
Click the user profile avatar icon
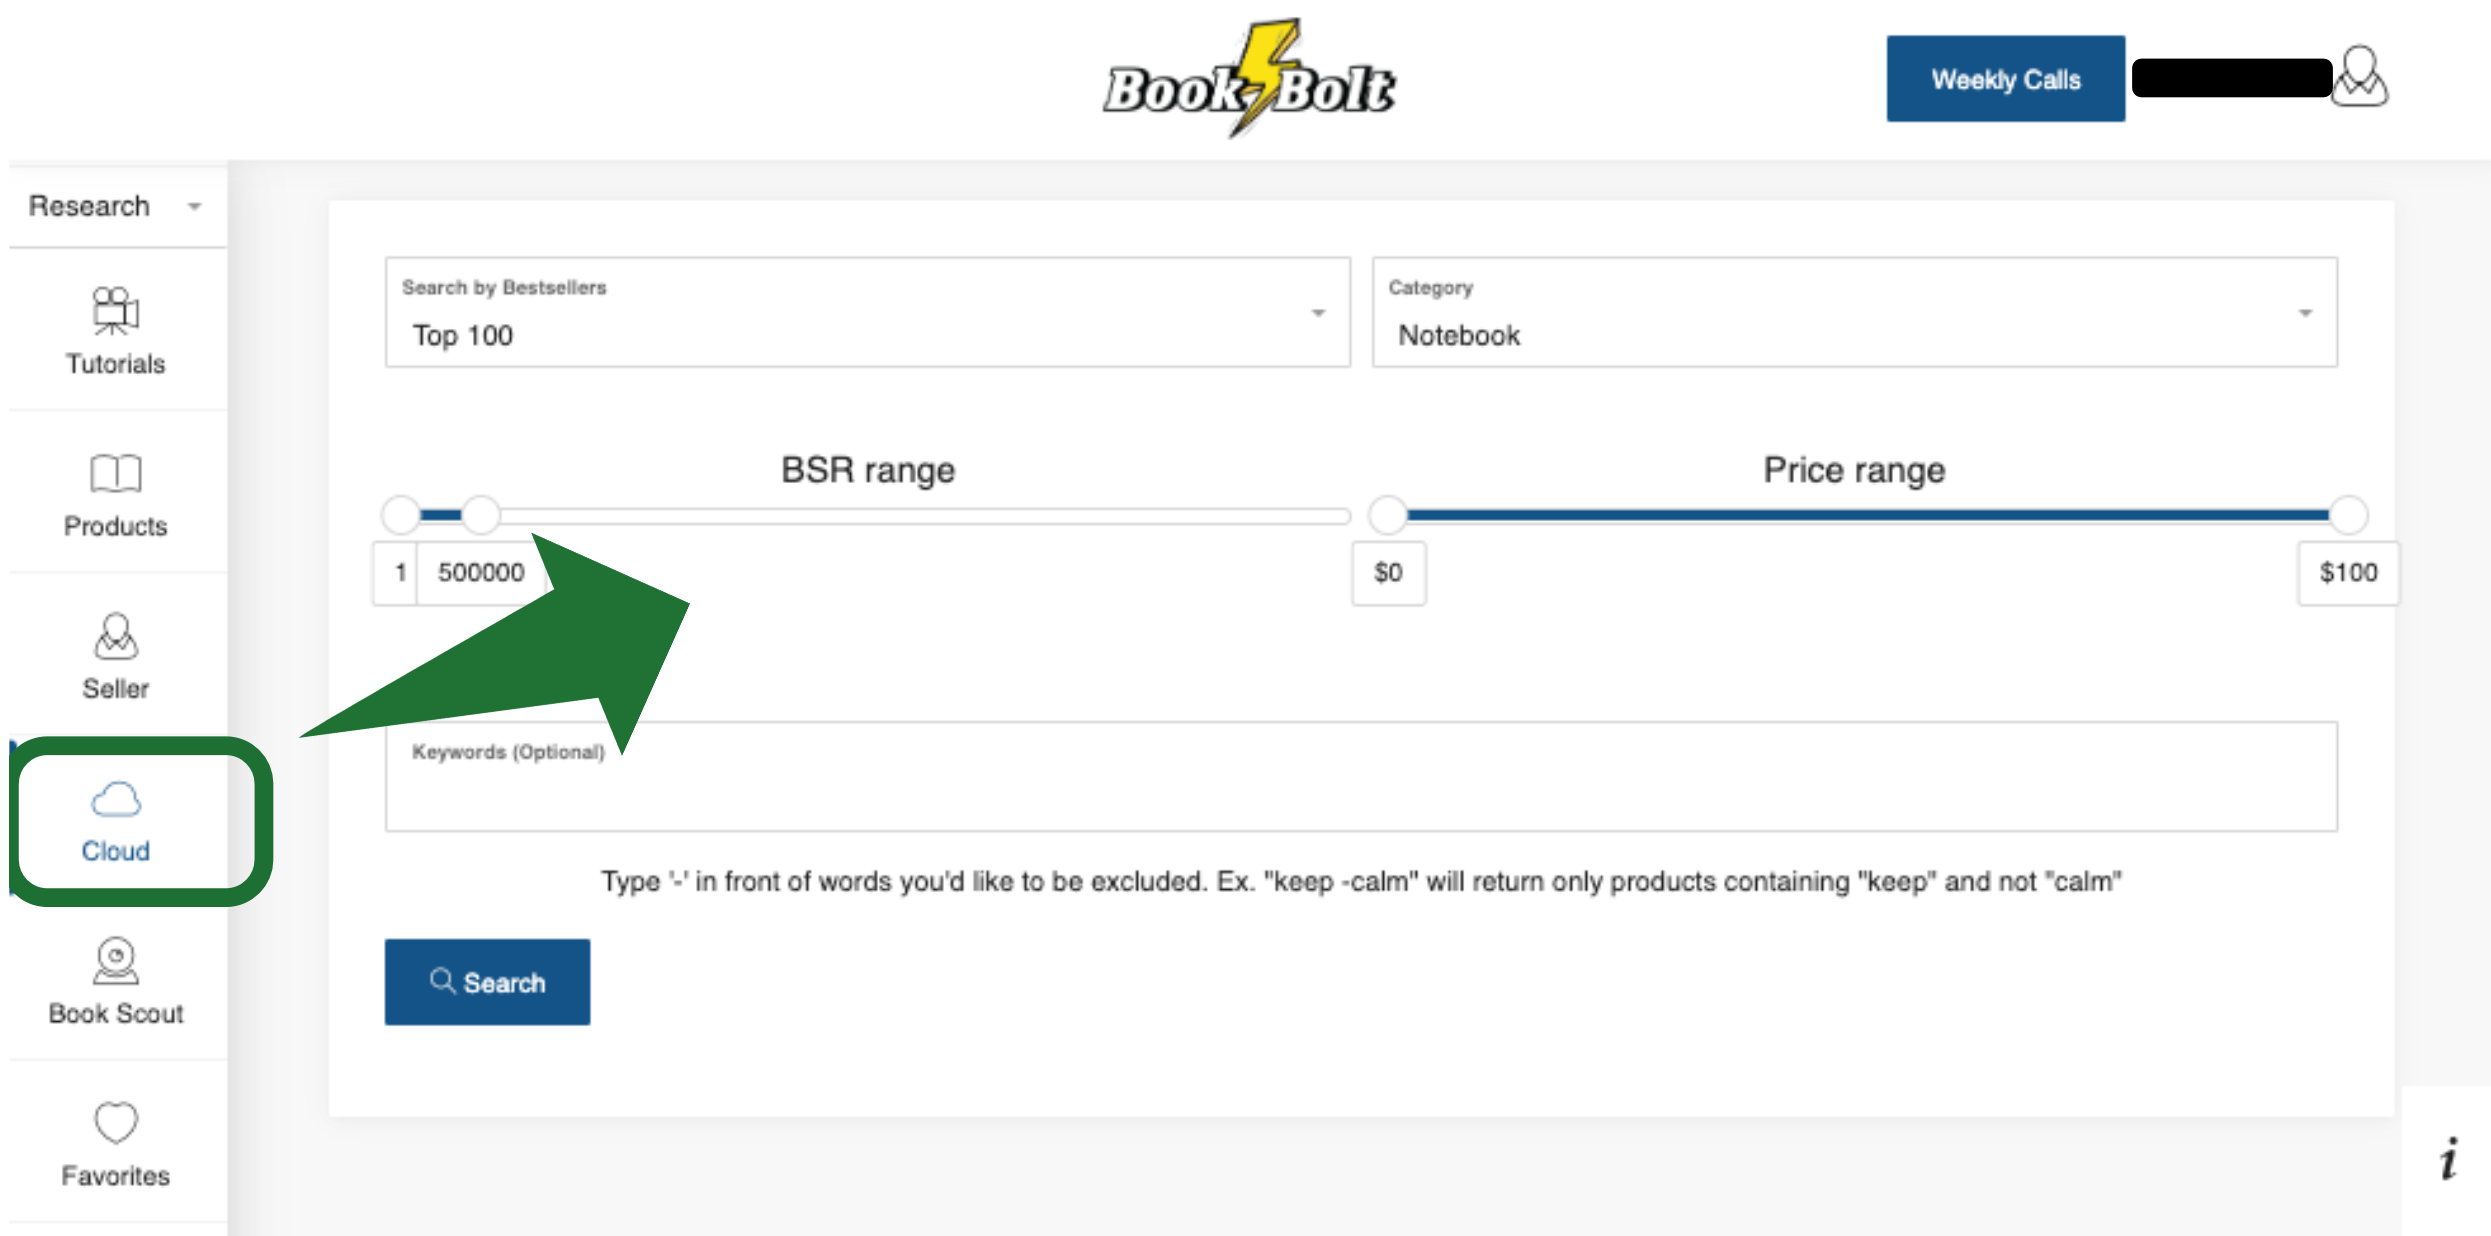(x=2359, y=76)
